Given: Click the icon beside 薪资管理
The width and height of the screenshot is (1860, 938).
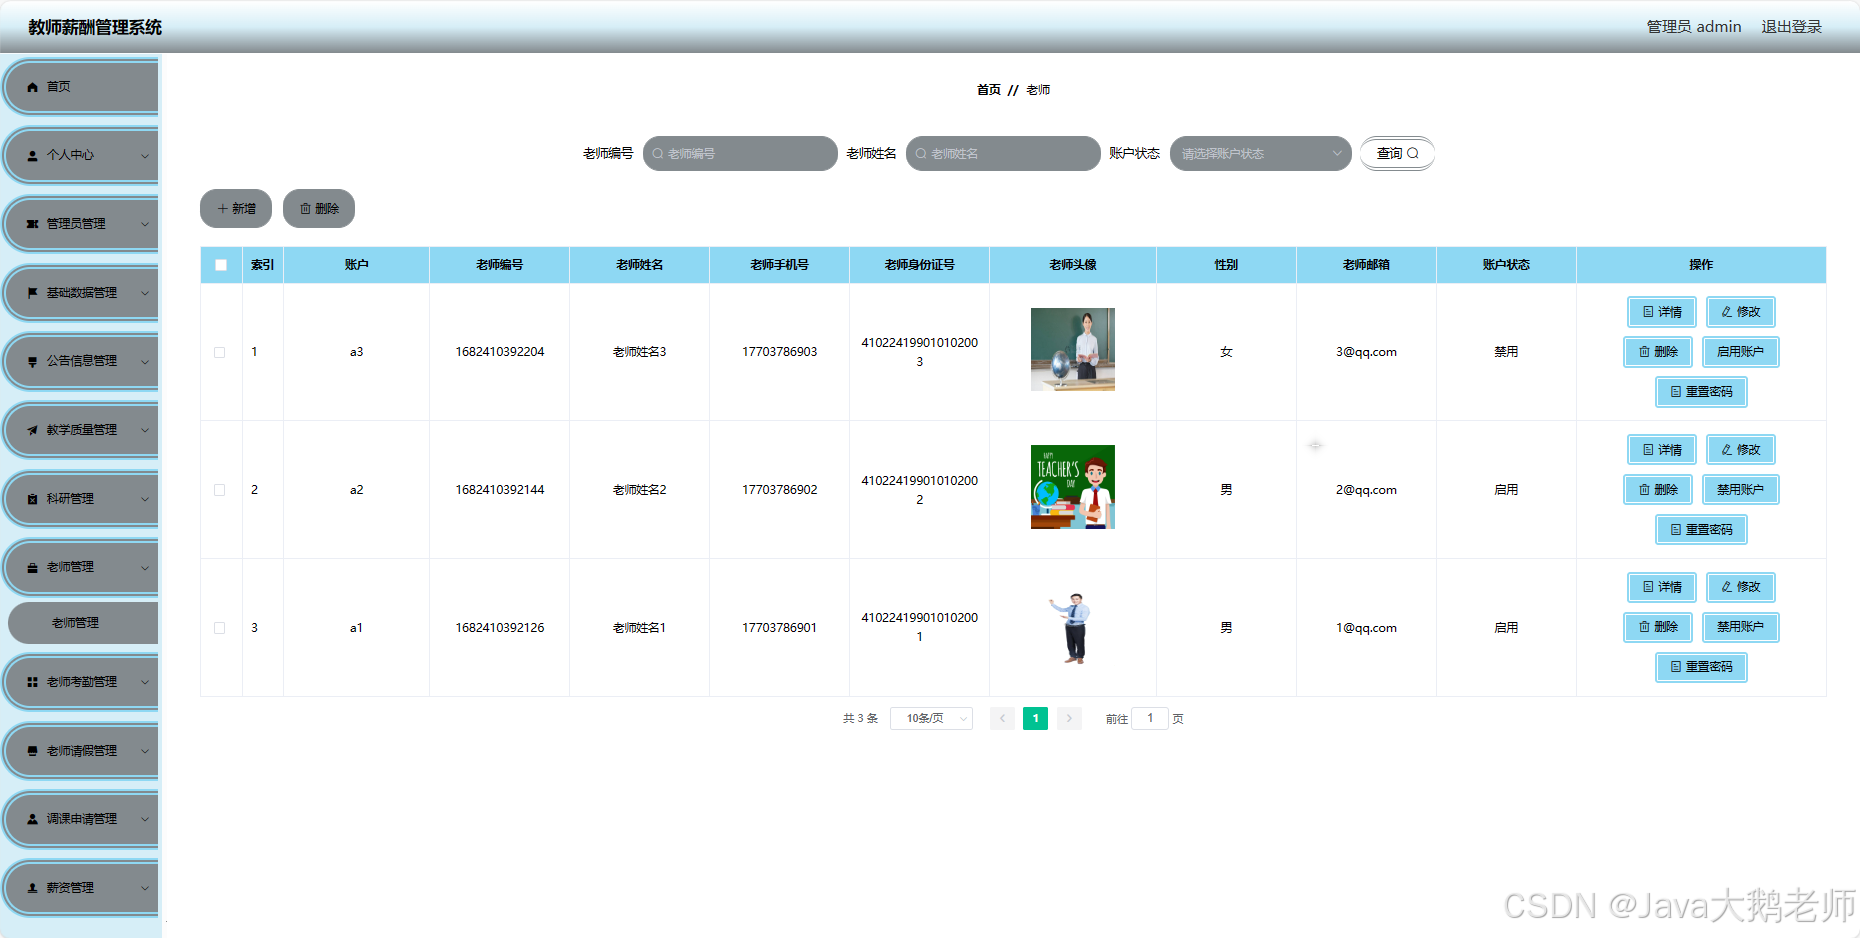Looking at the screenshot, I should (x=32, y=888).
